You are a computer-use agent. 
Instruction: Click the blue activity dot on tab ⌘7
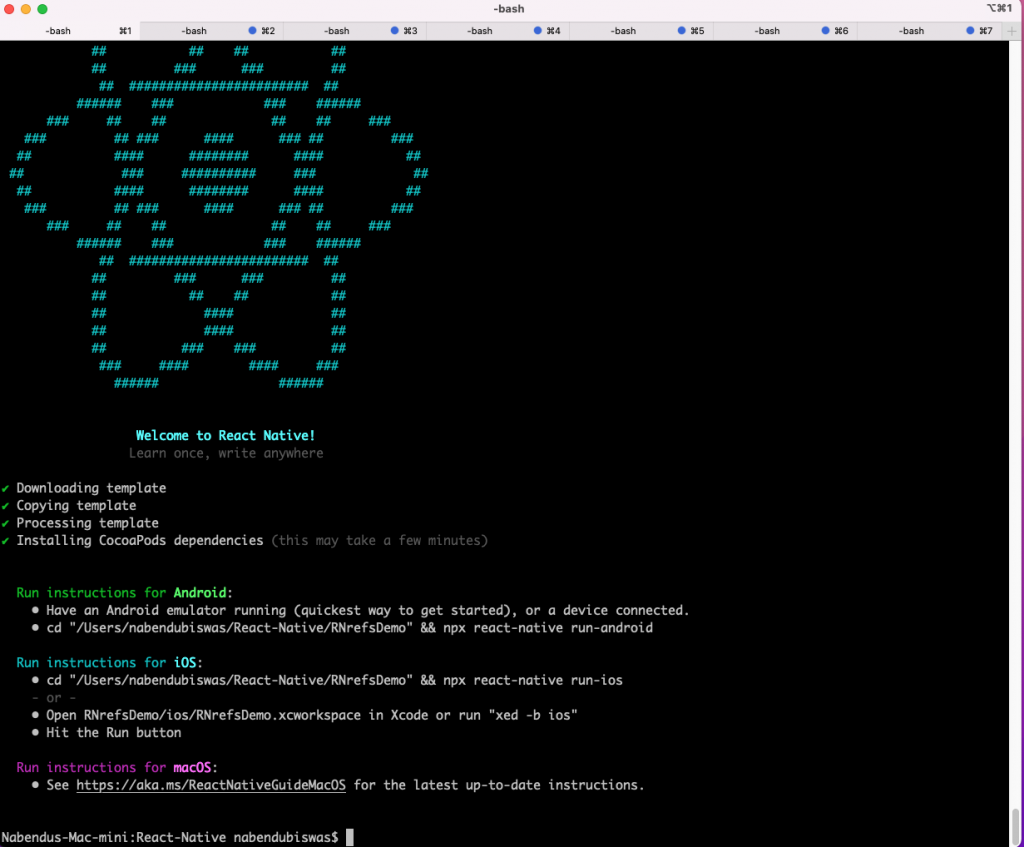click(x=970, y=31)
